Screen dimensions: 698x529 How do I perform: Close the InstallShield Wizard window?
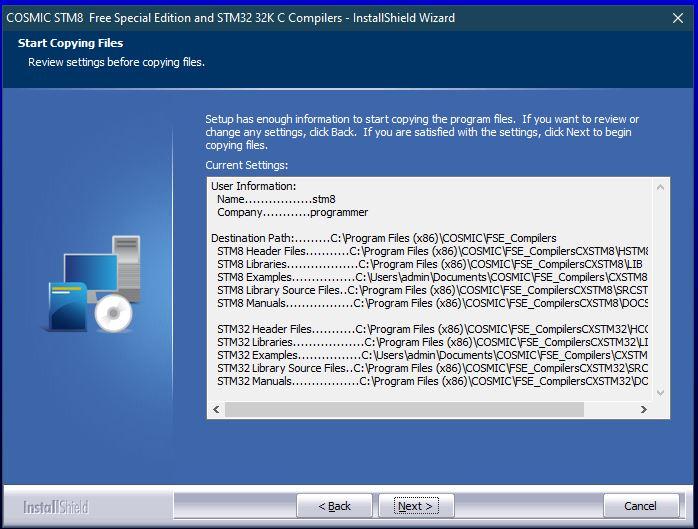pos(678,18)
